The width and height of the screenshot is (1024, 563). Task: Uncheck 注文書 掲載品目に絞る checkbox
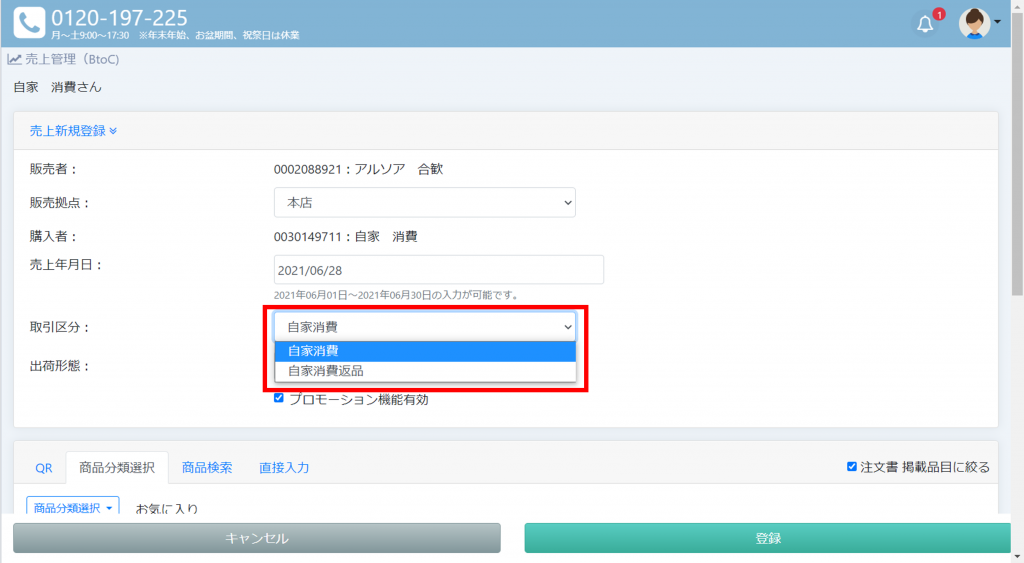(x=852, y=466)
